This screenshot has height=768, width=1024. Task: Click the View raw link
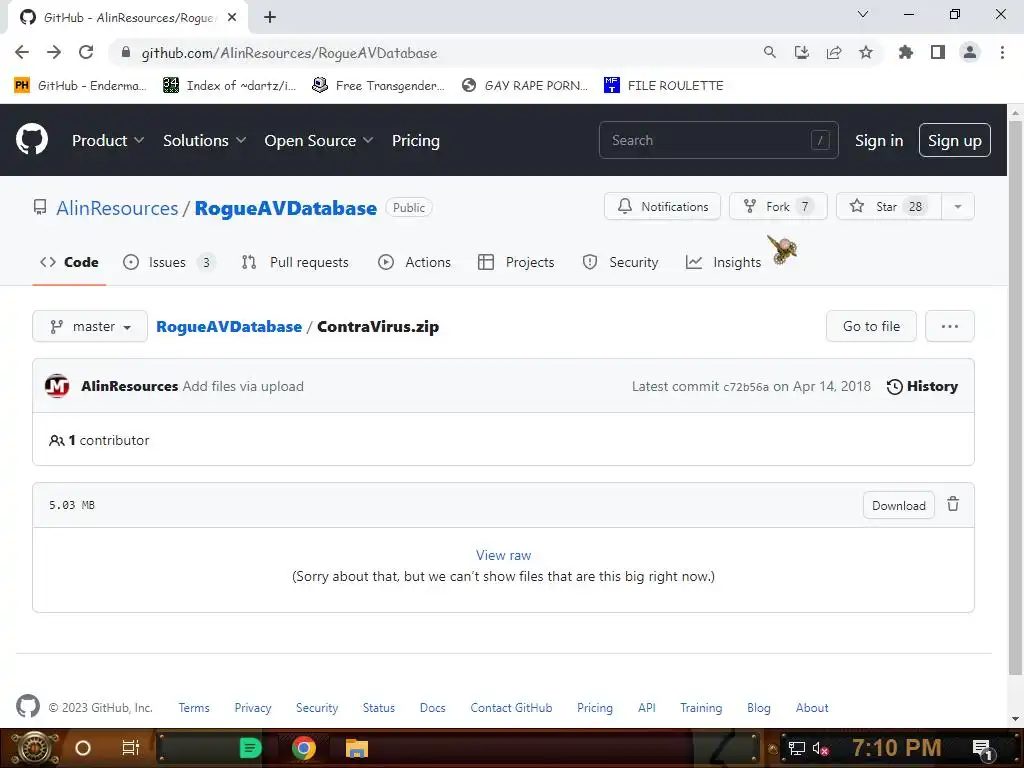tap(504, 555)
